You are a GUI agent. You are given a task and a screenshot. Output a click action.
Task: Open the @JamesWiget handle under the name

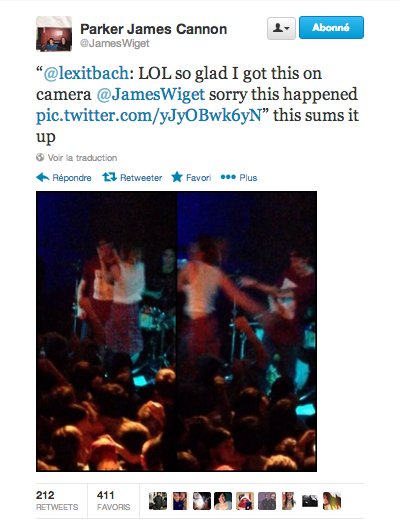coord(115,43)
